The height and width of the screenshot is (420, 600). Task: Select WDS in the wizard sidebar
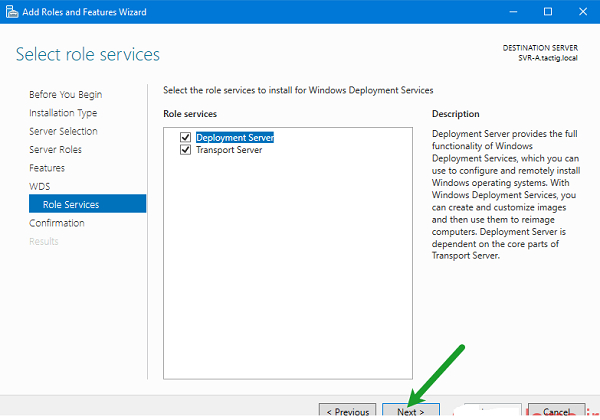(x=39, y=186)
